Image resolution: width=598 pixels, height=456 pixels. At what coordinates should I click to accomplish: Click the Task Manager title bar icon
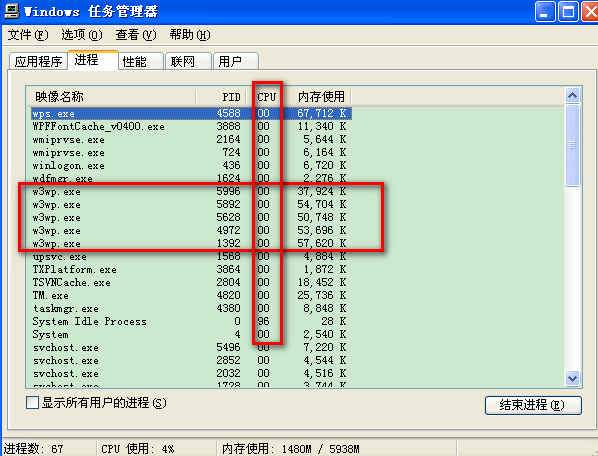11,11
